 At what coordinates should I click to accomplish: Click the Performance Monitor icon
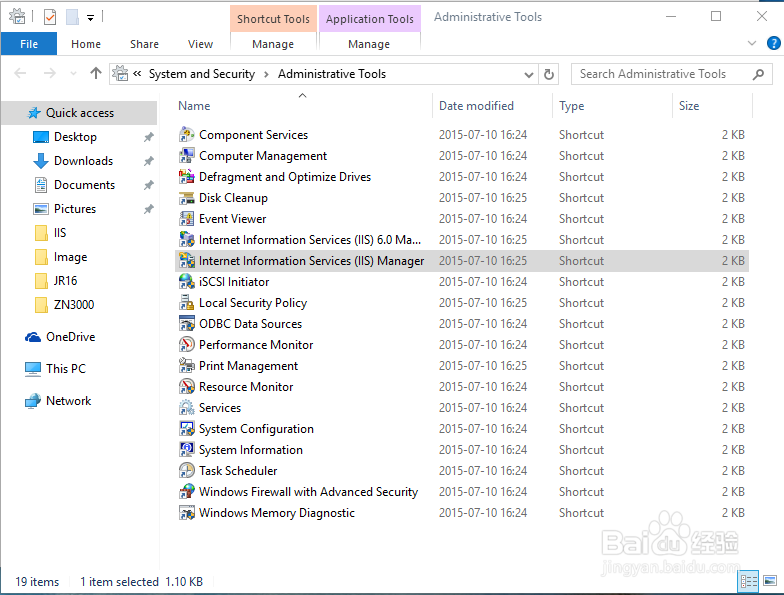click(186, 344)
